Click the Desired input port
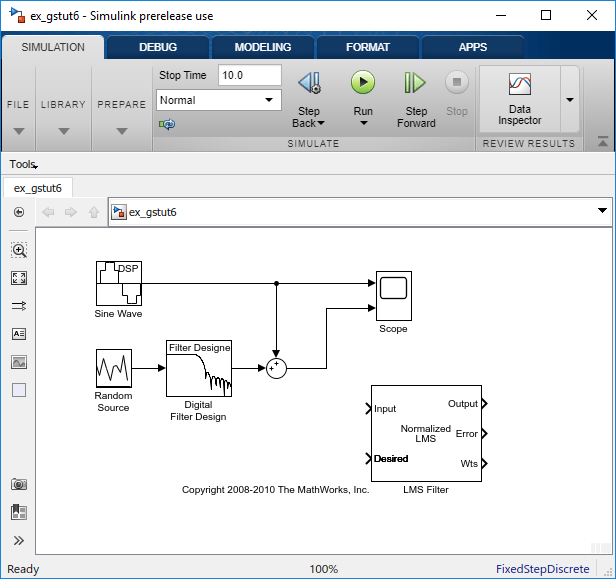616x579 pixels. click(x=368, y=458)
